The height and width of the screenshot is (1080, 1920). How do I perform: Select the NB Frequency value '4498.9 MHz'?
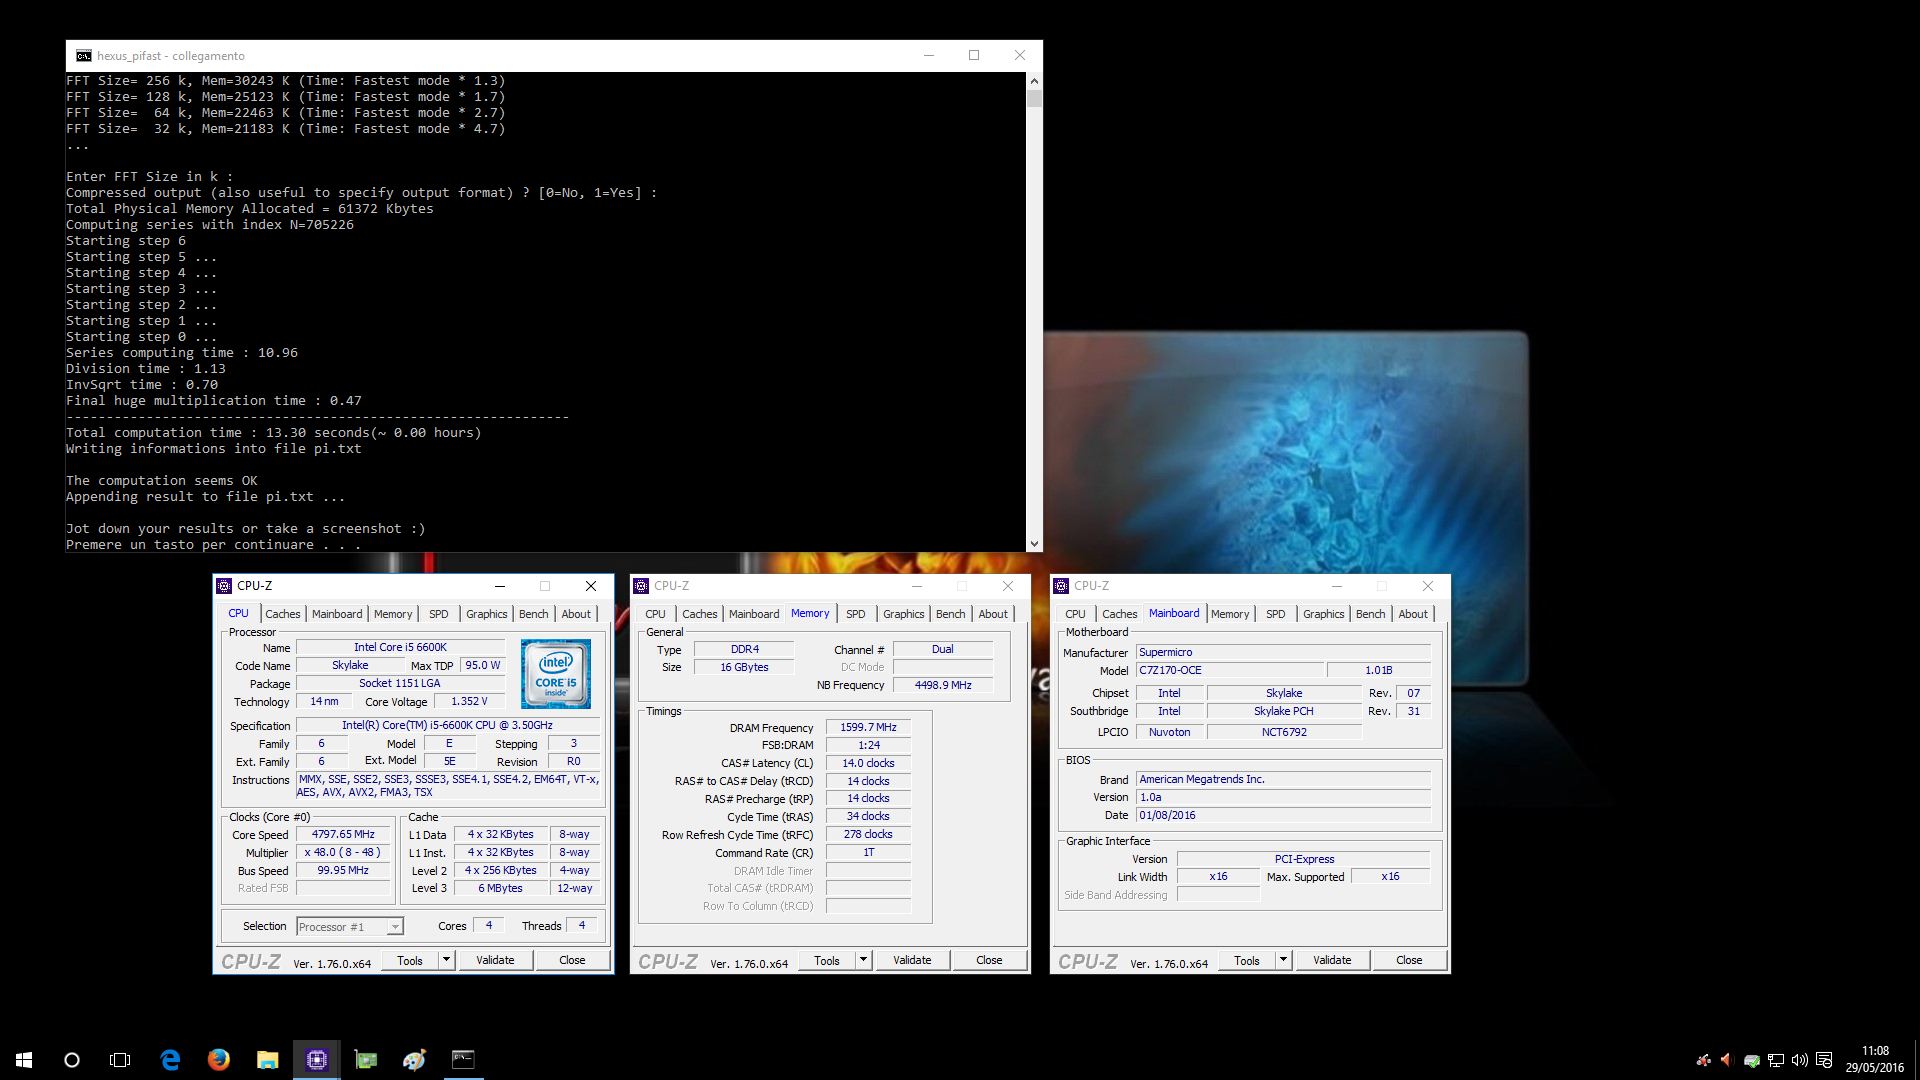coord(943,685)
